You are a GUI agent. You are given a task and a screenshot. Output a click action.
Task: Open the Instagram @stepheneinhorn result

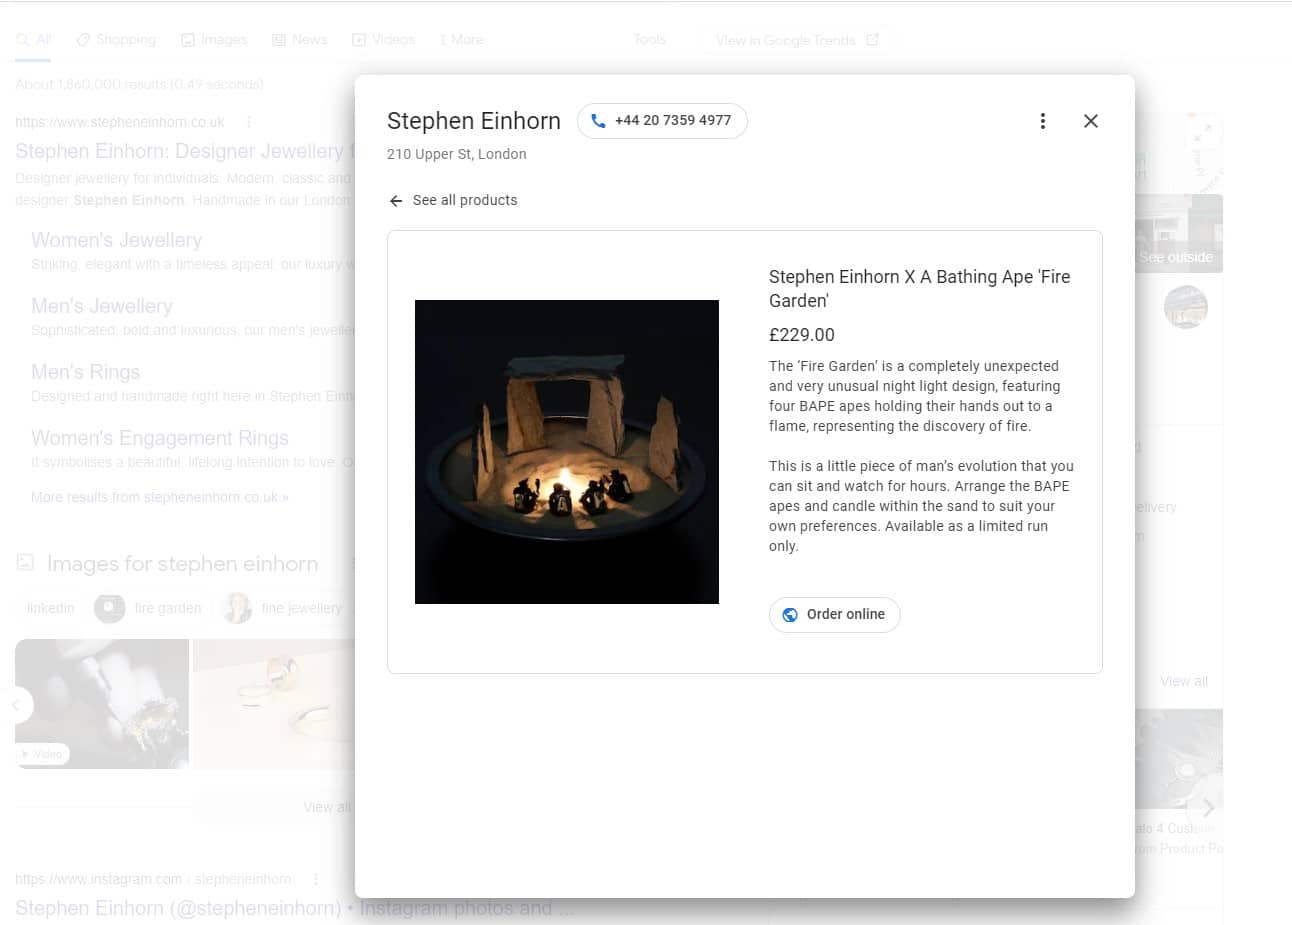pos(295,908)
